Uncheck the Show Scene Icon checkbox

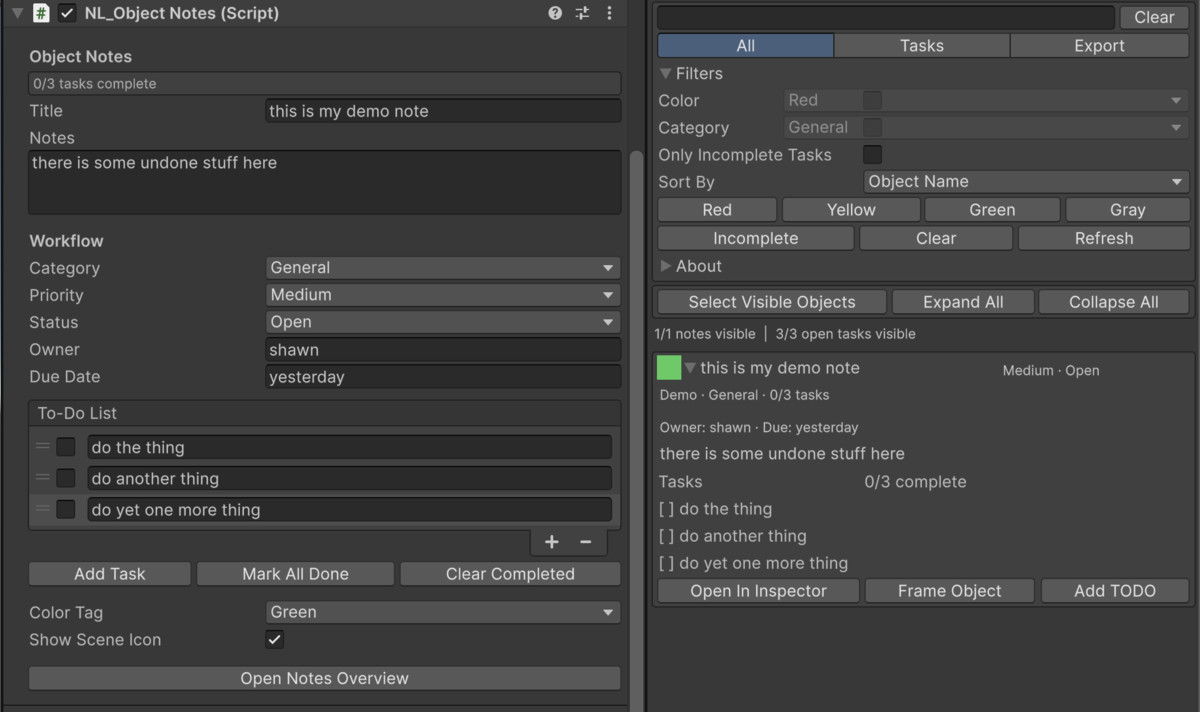point(275,639)
